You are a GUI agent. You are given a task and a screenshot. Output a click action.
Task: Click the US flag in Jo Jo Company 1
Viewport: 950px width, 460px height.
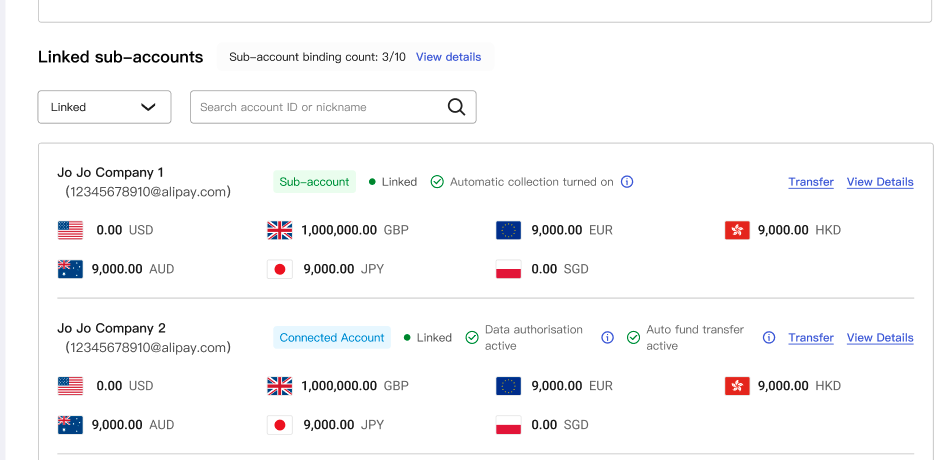click(x=70, y=230)
